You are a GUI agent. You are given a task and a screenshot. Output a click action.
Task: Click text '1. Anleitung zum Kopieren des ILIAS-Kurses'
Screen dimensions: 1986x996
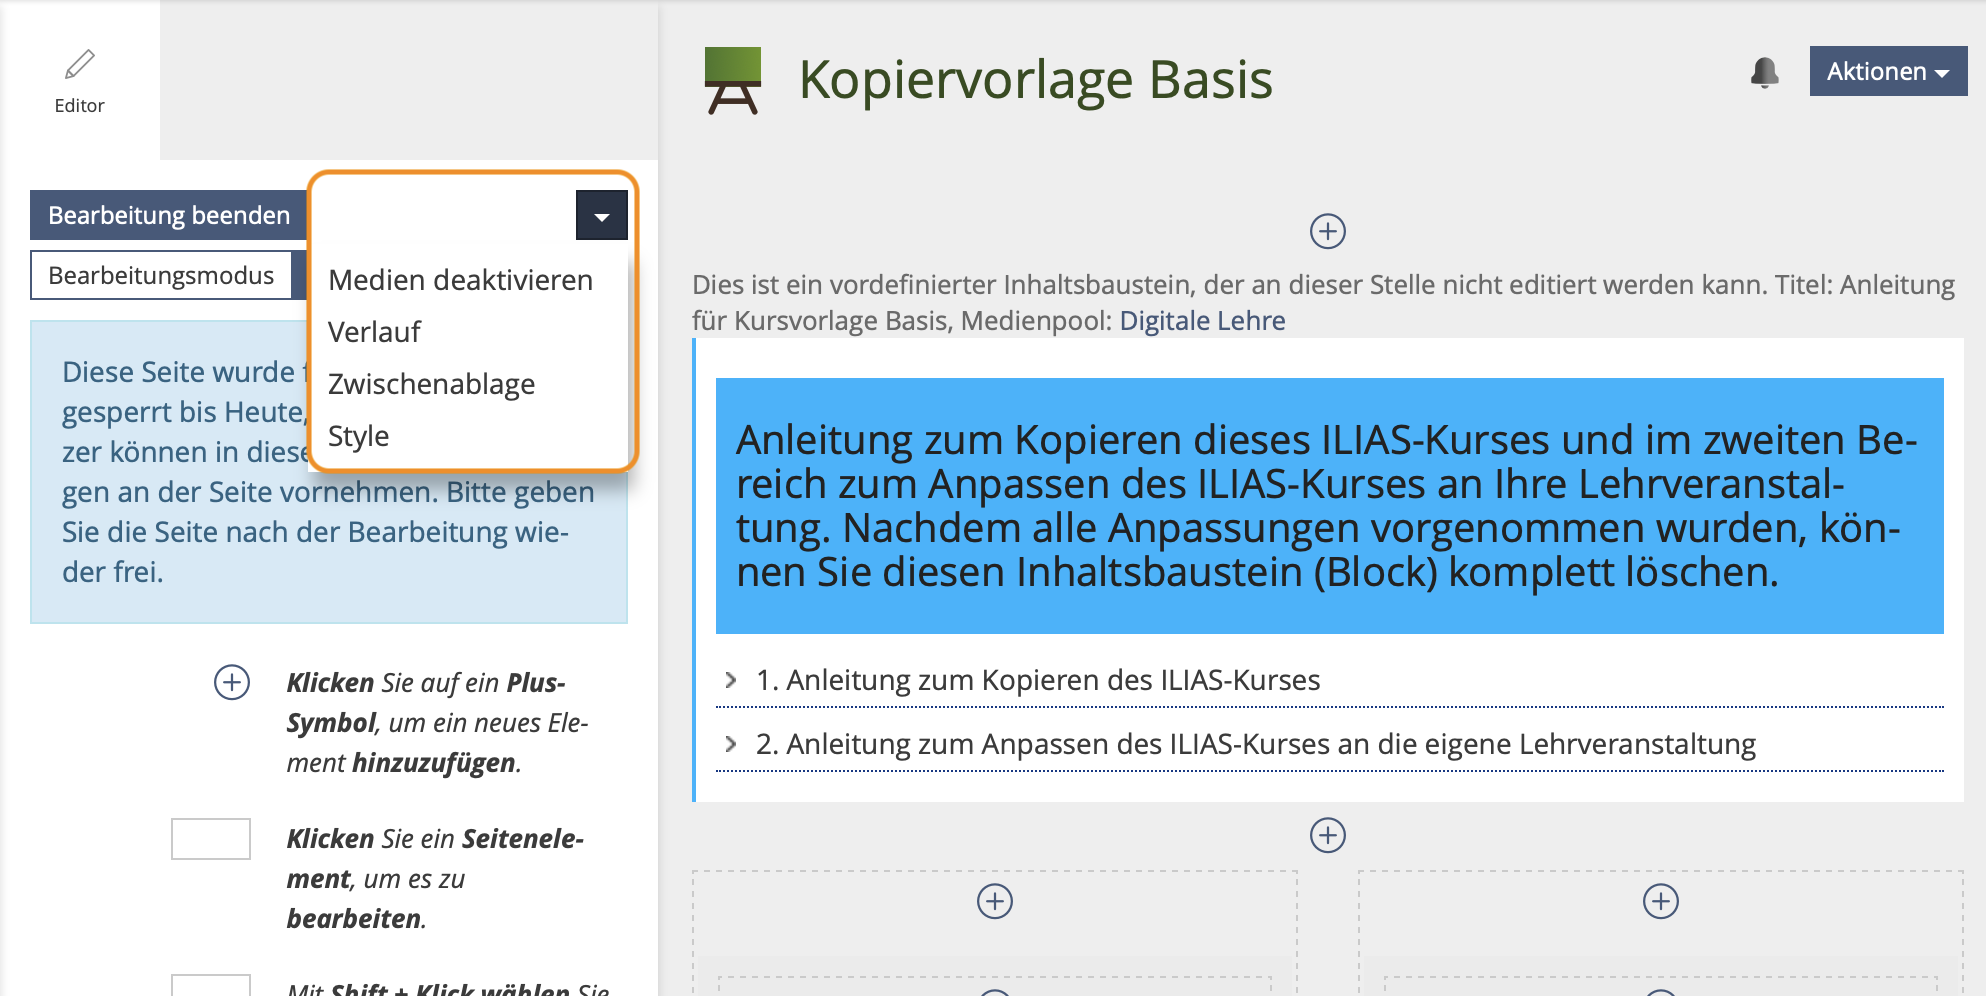click(1038, 680)
